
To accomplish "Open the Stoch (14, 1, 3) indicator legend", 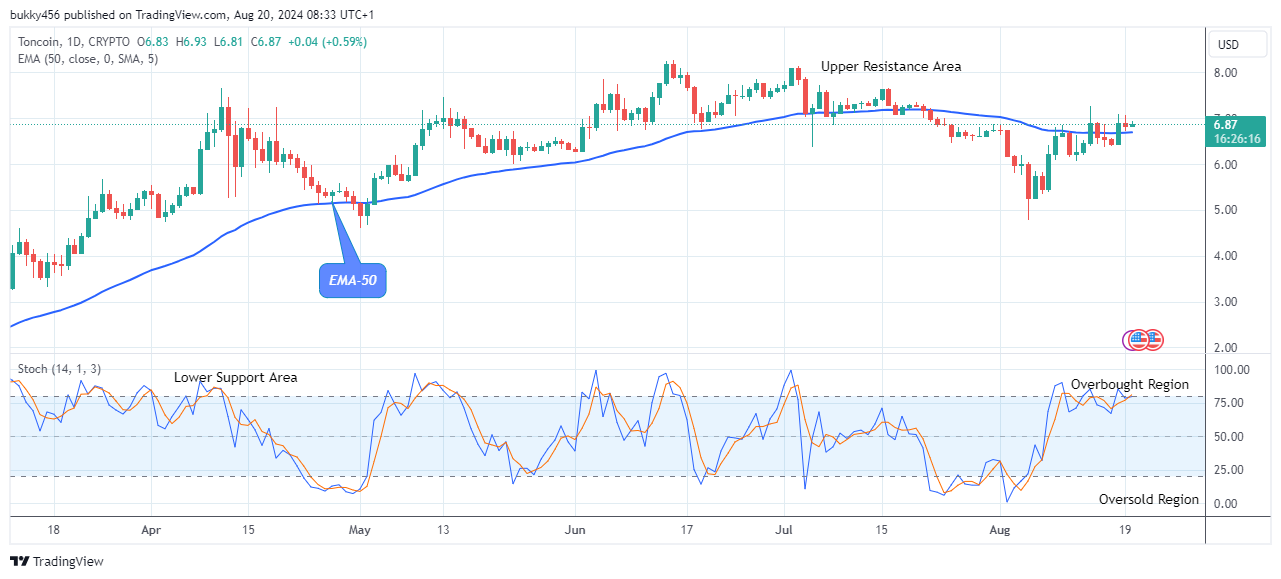I will tap(58, 369).
